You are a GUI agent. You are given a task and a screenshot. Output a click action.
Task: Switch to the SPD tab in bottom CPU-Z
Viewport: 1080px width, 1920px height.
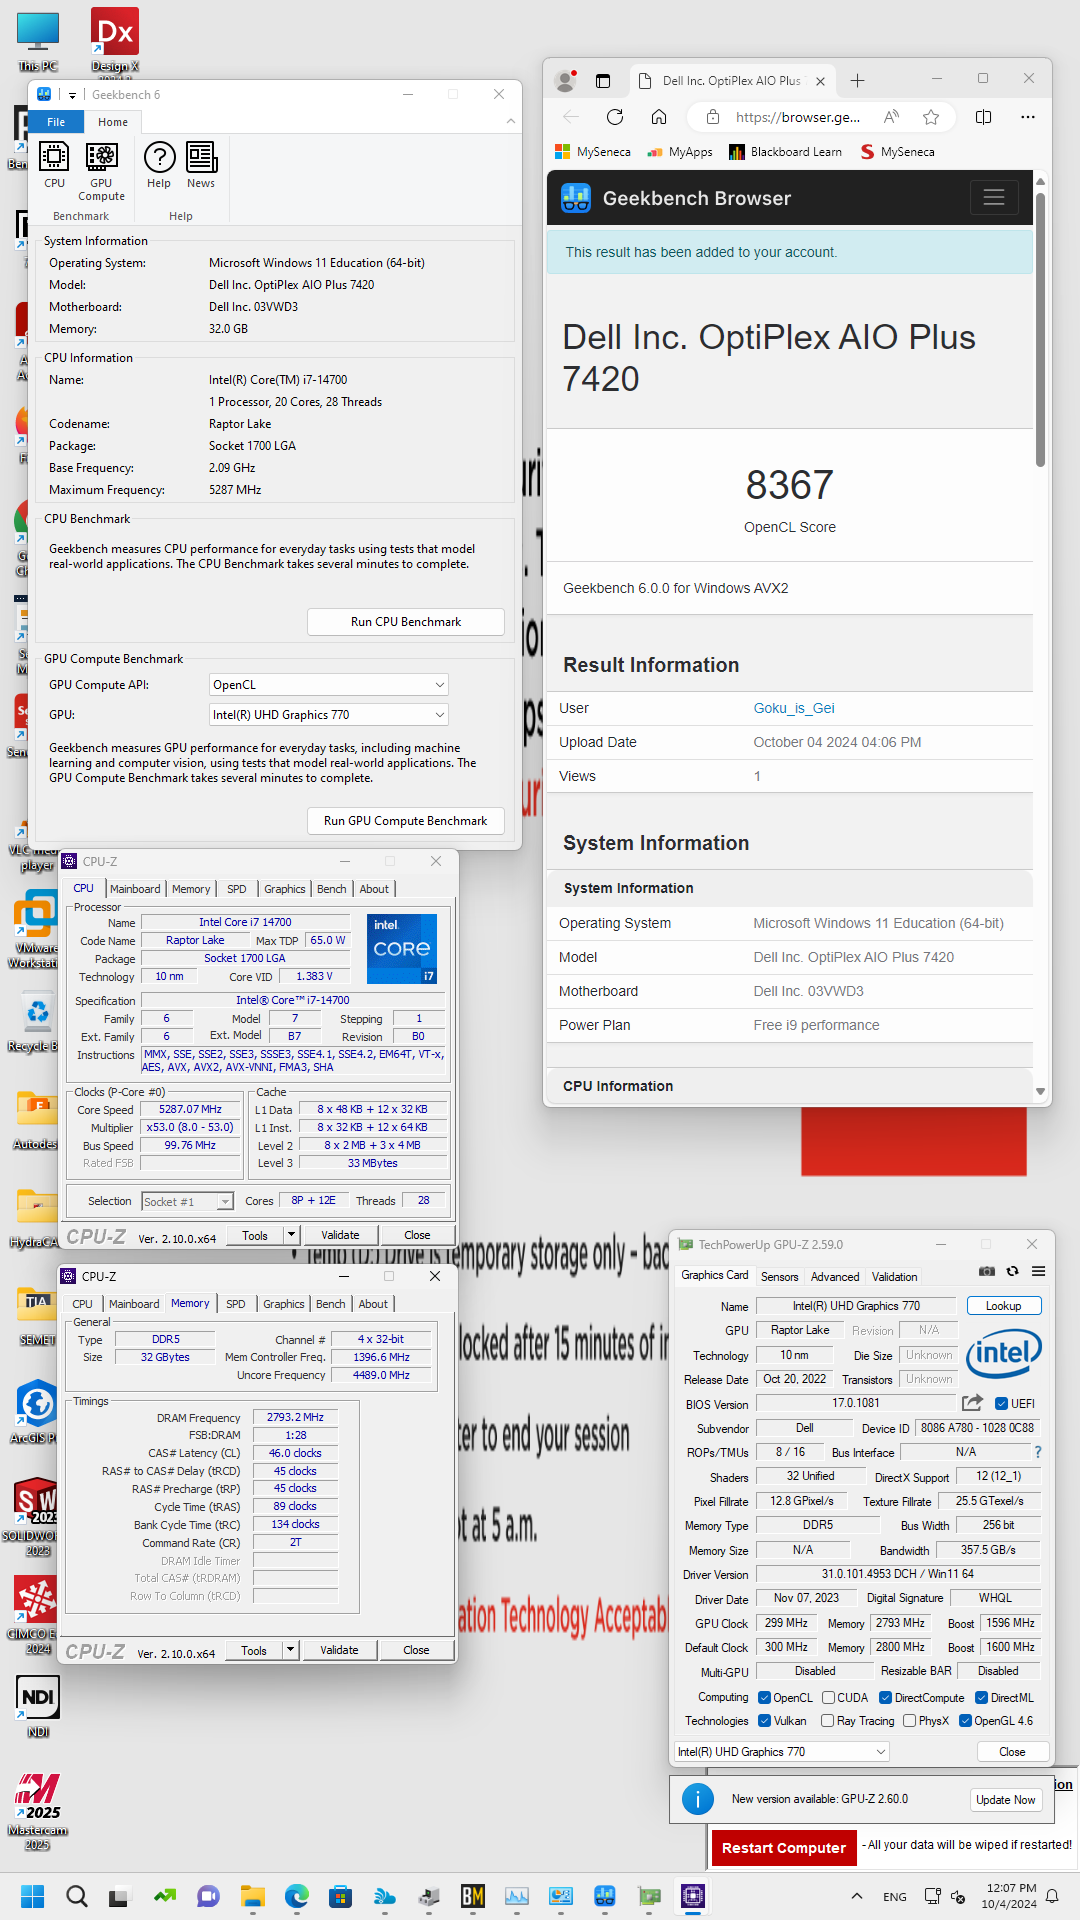[x=236, y=1304]
